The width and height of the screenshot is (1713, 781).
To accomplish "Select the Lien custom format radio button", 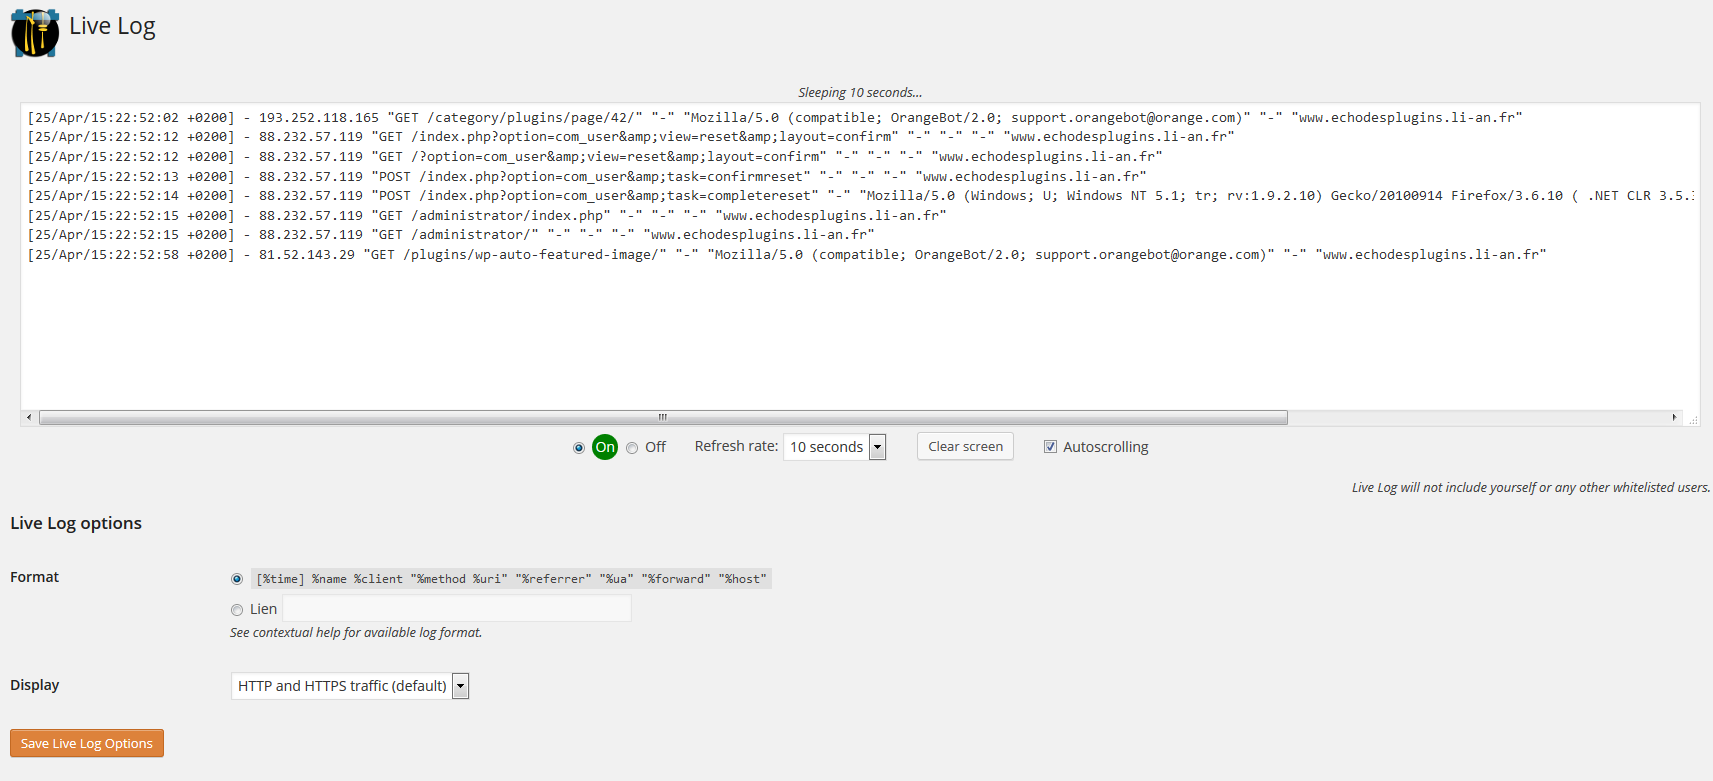I will tap(237, 610).
